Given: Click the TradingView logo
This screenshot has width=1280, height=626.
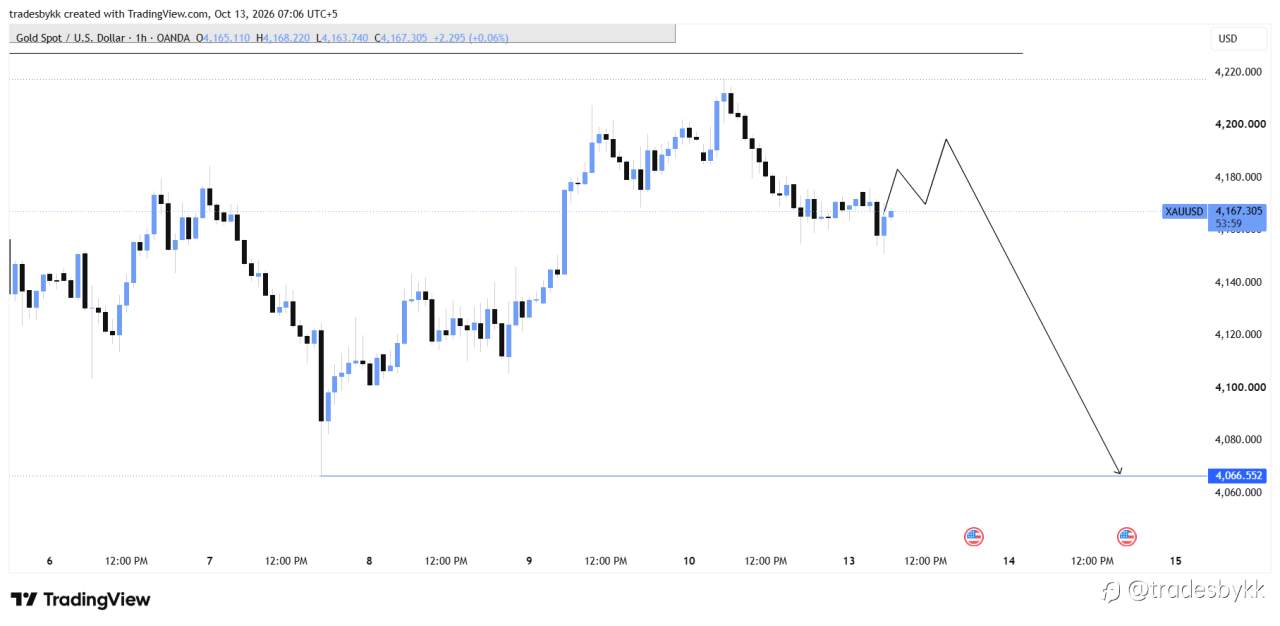Looking at the screenshot, I should coord(81,600).
